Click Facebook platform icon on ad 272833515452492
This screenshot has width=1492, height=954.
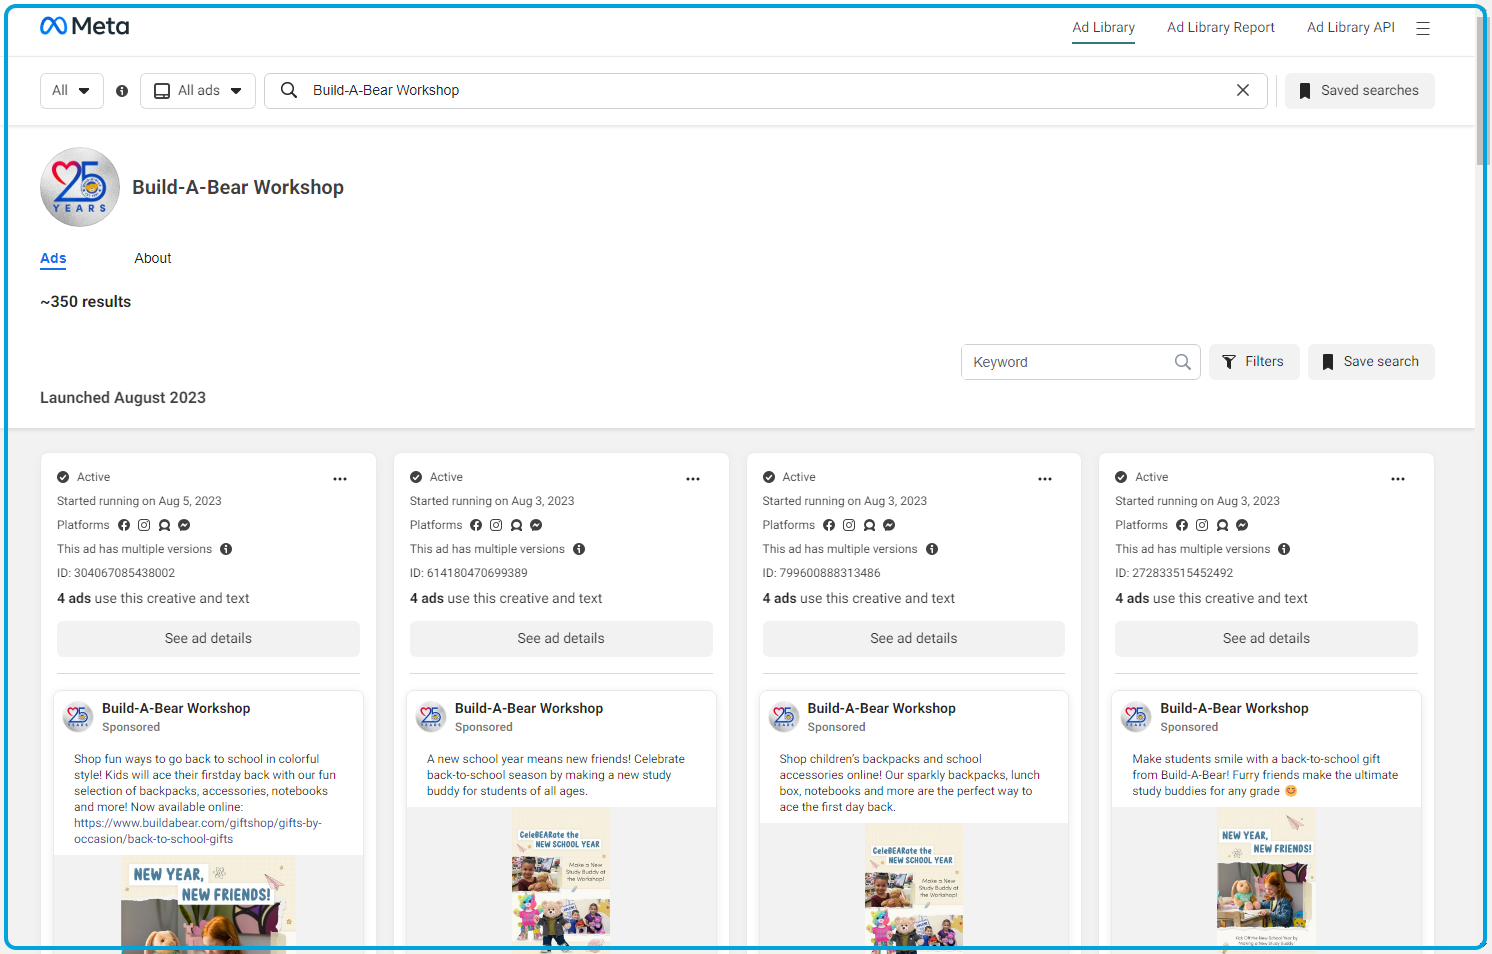(1182, 525)
